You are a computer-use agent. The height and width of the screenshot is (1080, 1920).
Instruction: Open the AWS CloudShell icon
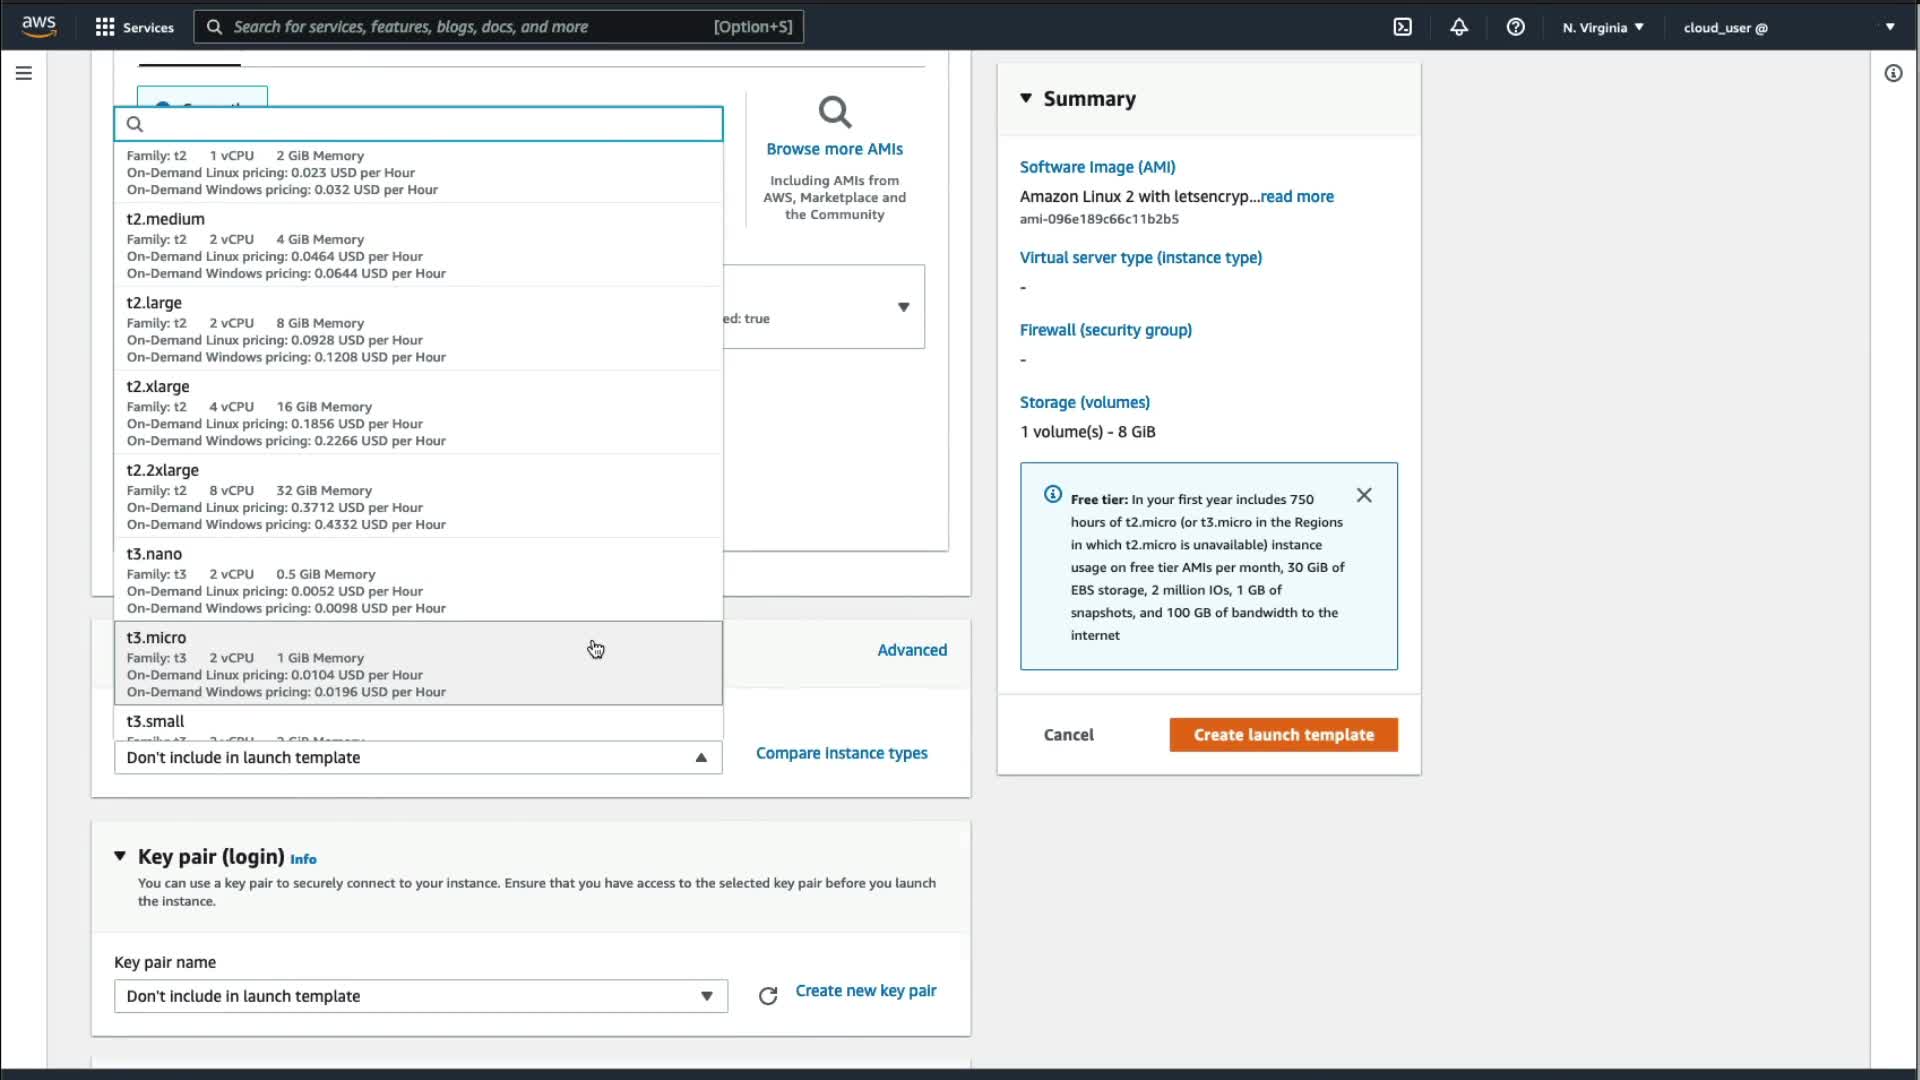[x=1402, y=27]
